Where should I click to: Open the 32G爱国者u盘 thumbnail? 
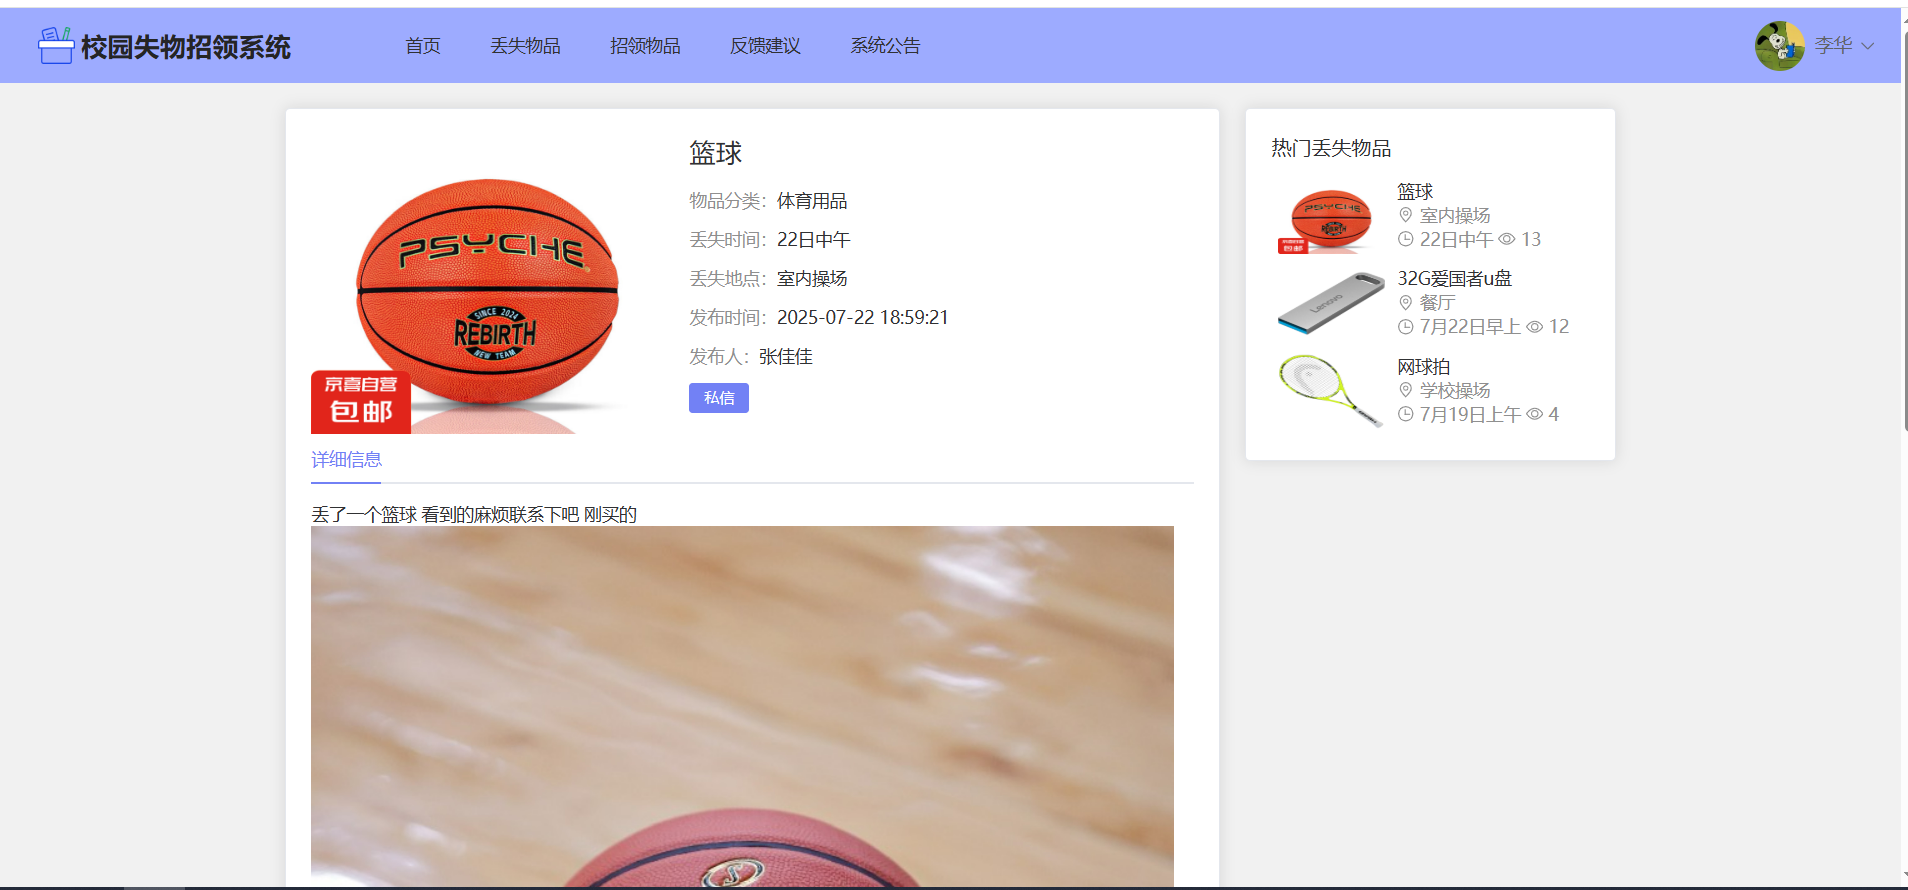pyautogui.click(x=1331, y=303)
